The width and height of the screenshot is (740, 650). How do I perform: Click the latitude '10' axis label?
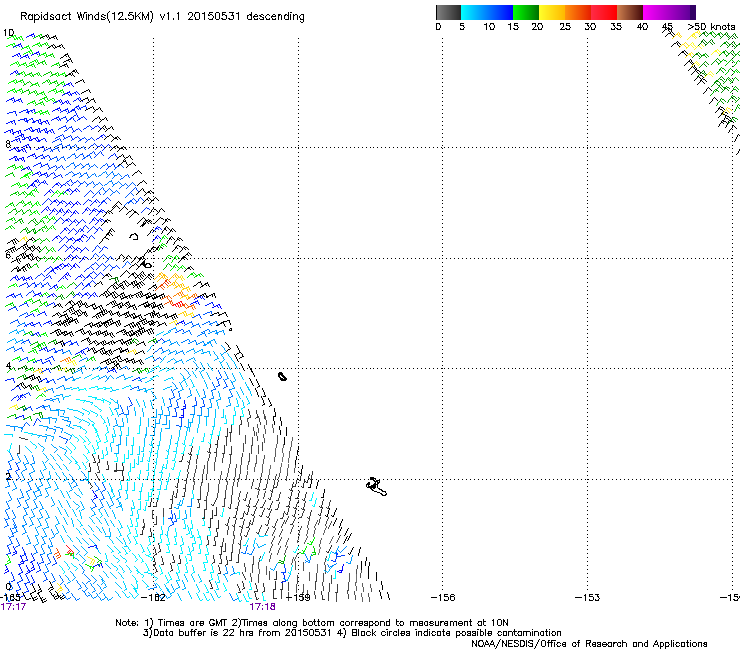click(8, 33)
